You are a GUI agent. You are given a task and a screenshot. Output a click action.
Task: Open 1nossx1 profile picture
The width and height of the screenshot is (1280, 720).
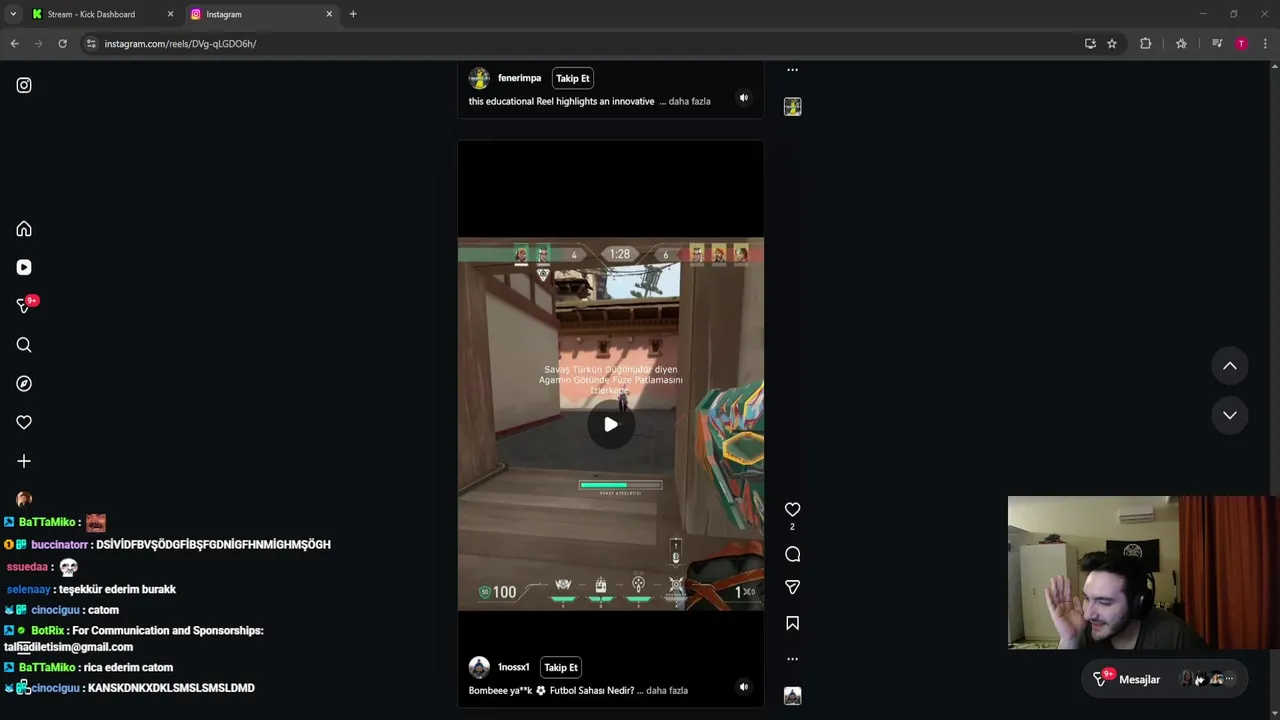coord(479,667)
